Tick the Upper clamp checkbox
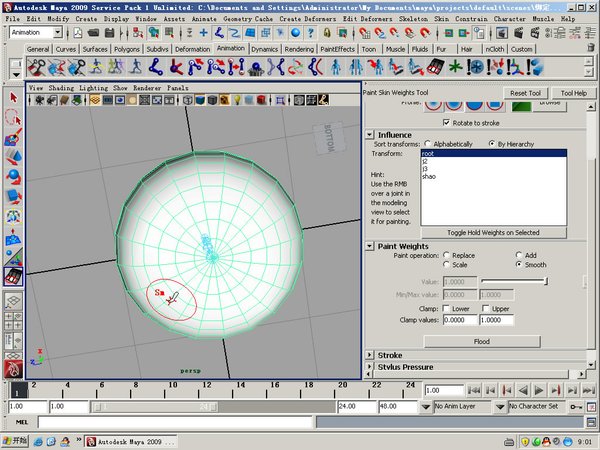This screenshot has height=450, width=600. coord(485,309)
